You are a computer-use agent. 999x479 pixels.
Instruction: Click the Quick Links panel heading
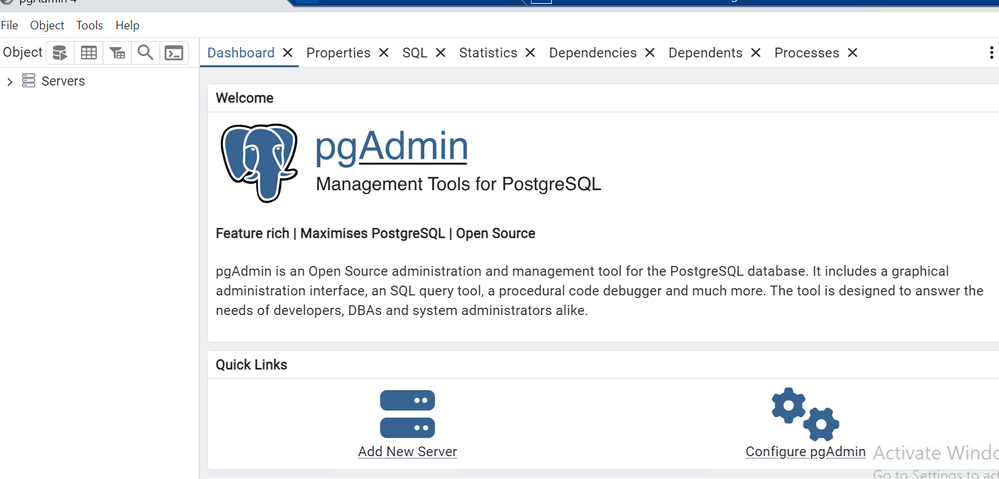point(251,365)
